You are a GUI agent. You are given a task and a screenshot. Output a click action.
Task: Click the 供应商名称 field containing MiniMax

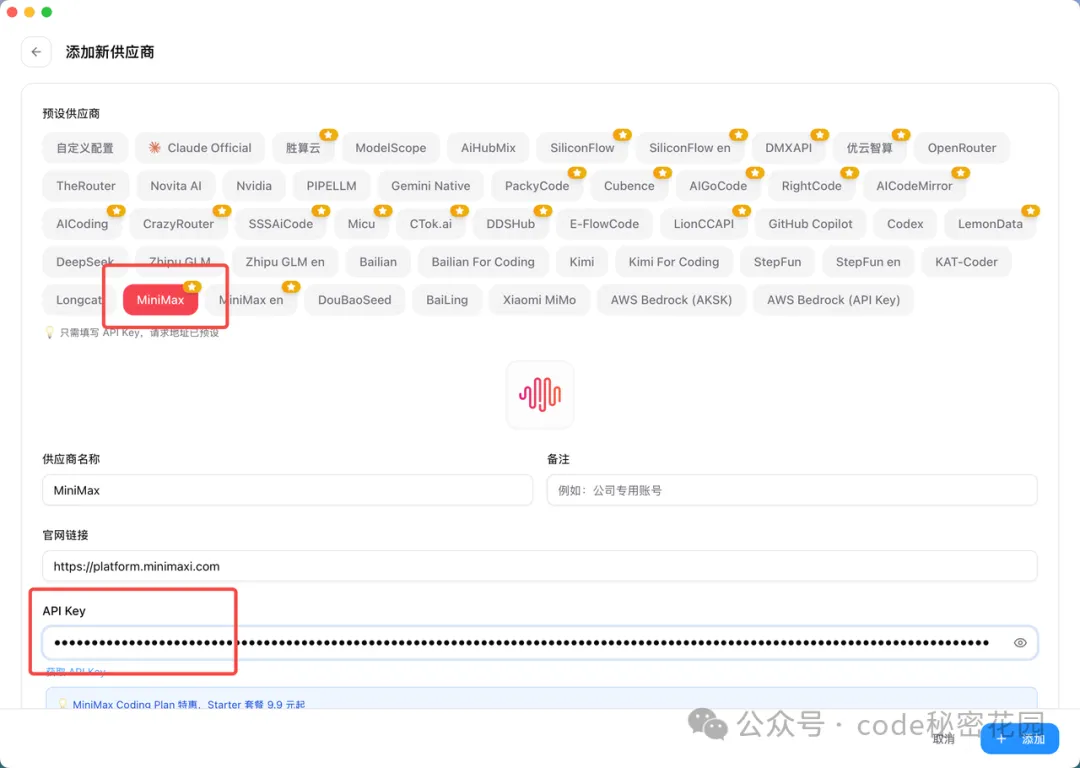287,490
